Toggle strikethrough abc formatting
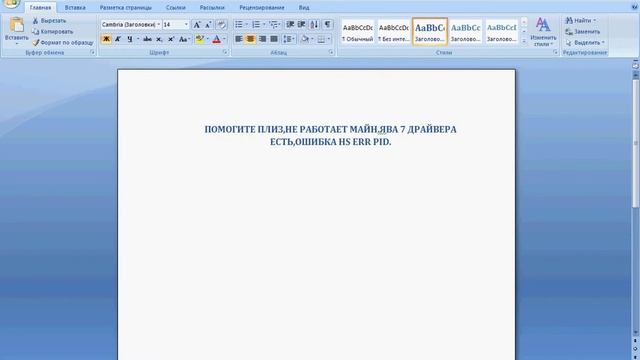The image size is (640, 360). click(x=147, y=39)
